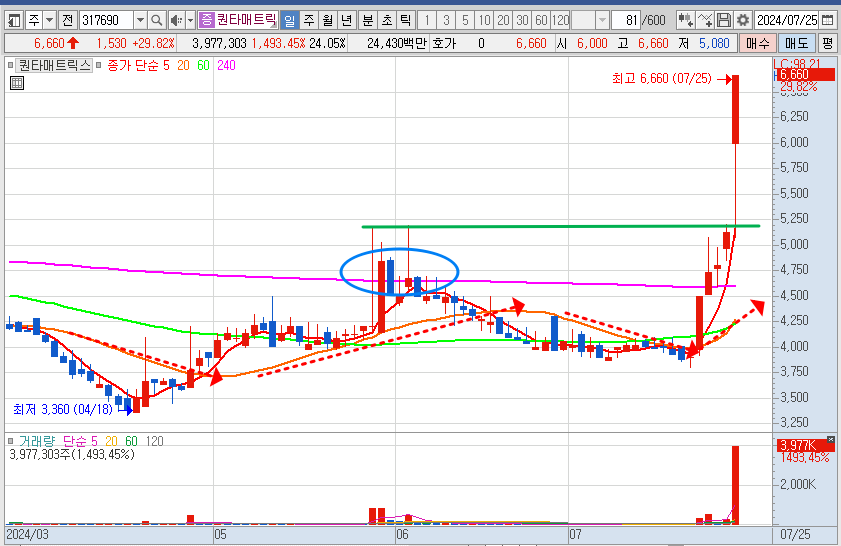This screenshot has width=841, height=546.
Task: Click the stock code field 317690
Action: (106, 20)
